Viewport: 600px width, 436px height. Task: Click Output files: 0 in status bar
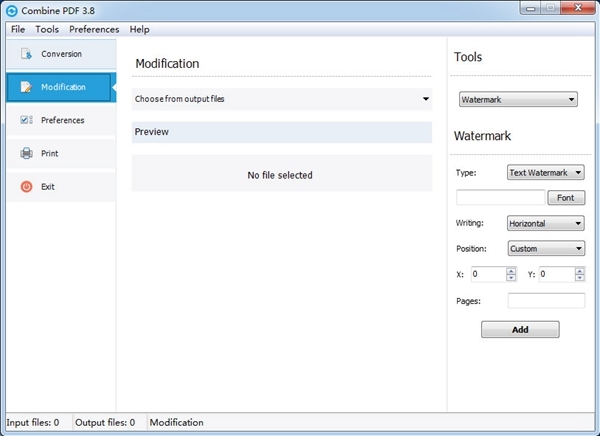coord(105,423)
